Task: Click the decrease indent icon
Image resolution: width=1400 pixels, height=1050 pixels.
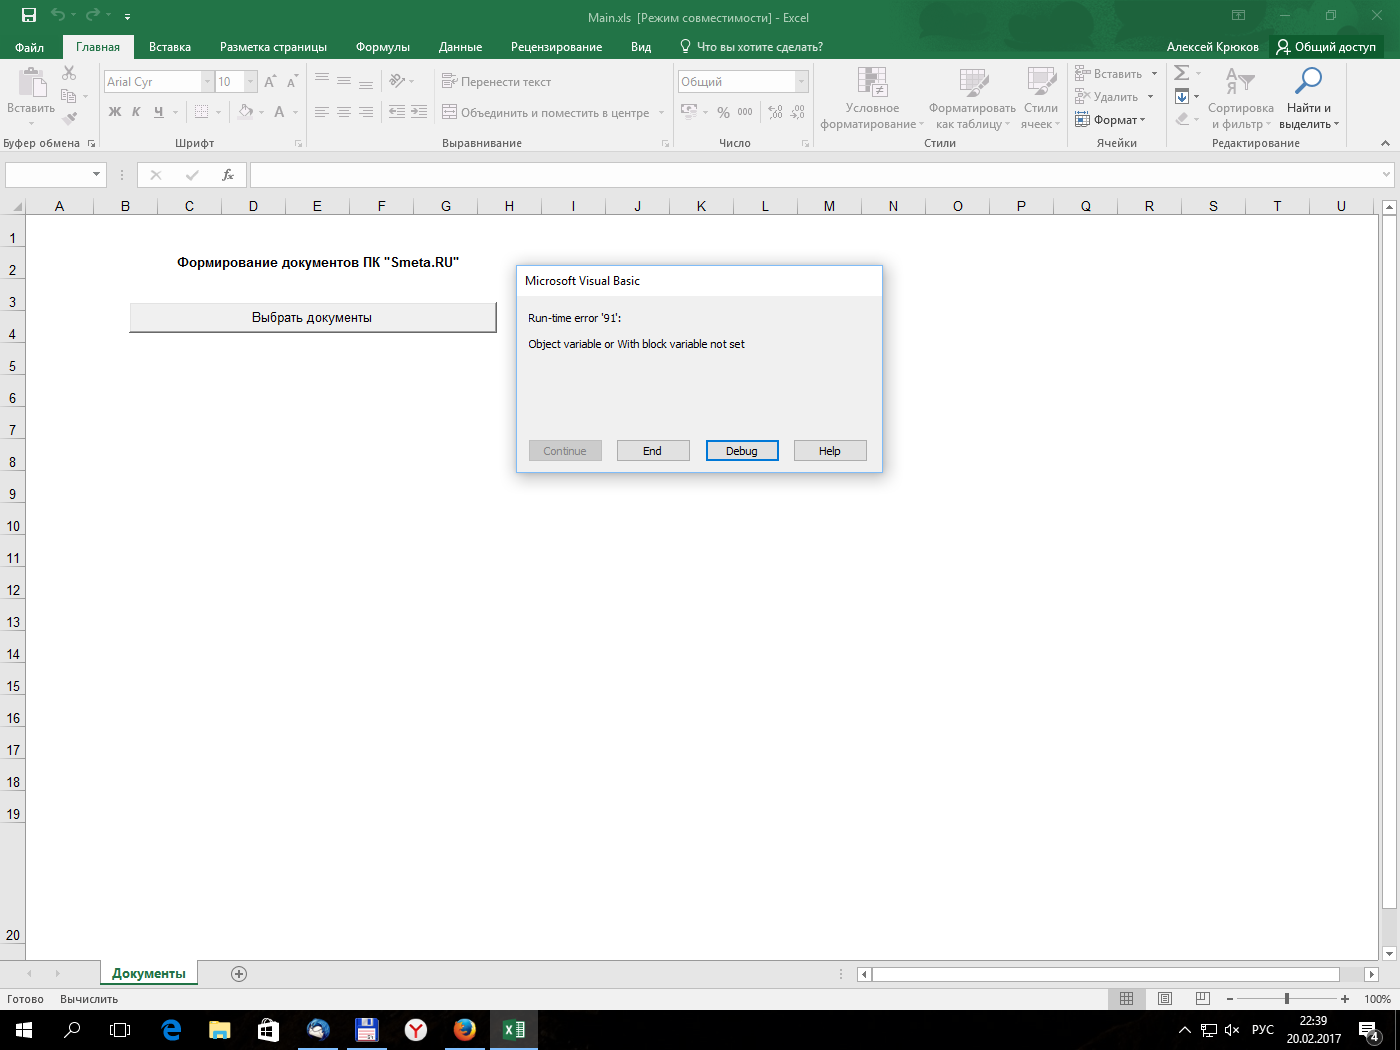Action: click(397, 112)
